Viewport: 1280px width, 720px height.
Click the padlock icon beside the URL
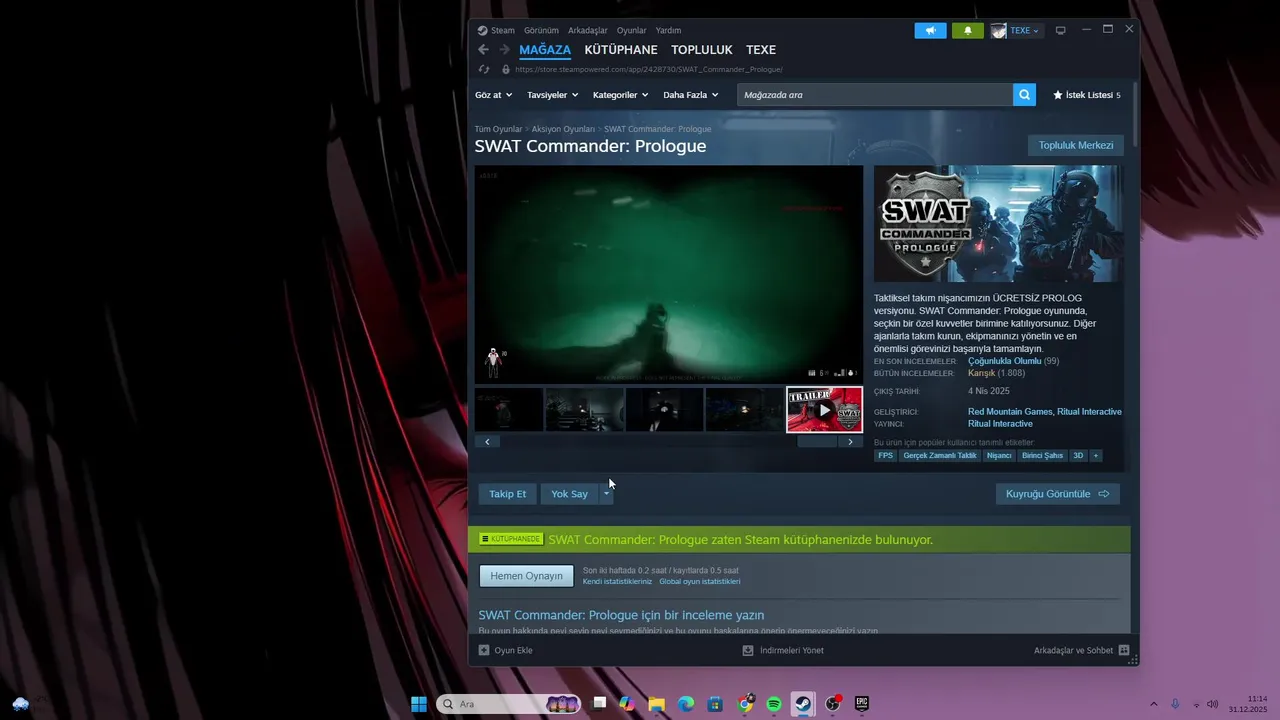click(x=506, y=70)
